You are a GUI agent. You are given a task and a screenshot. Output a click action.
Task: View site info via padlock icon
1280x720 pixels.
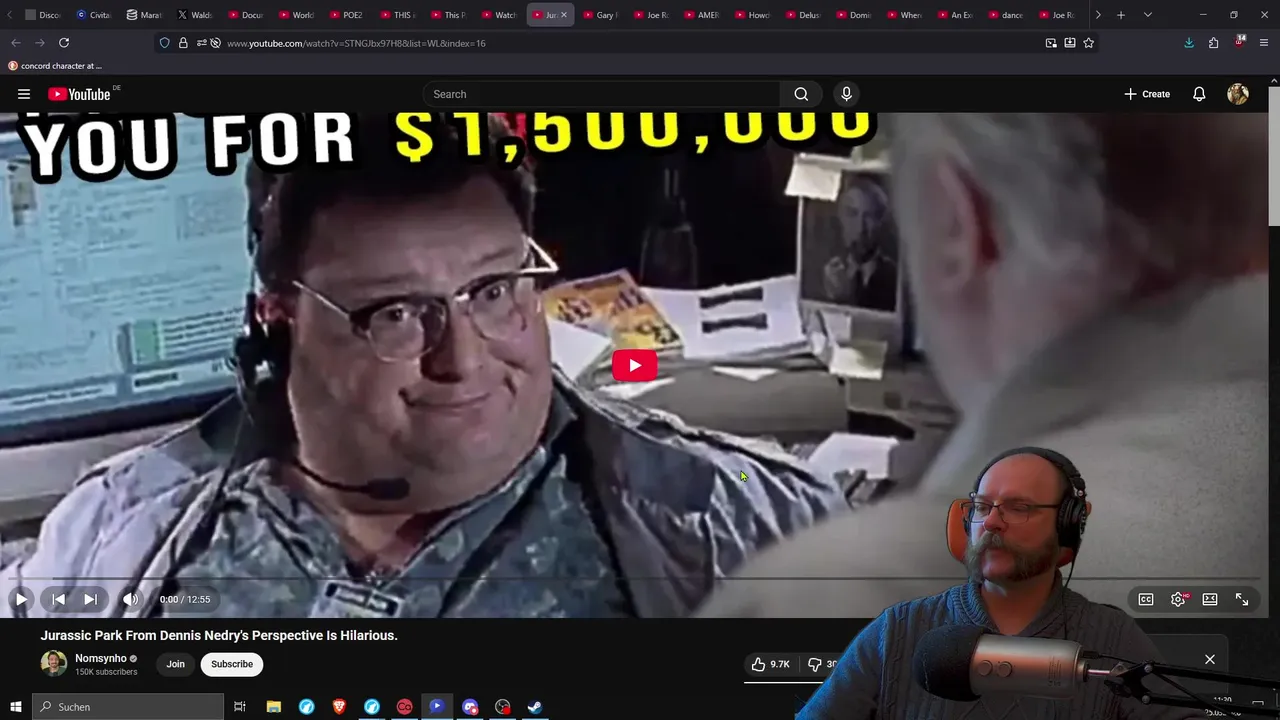click(x=183, y=43)
